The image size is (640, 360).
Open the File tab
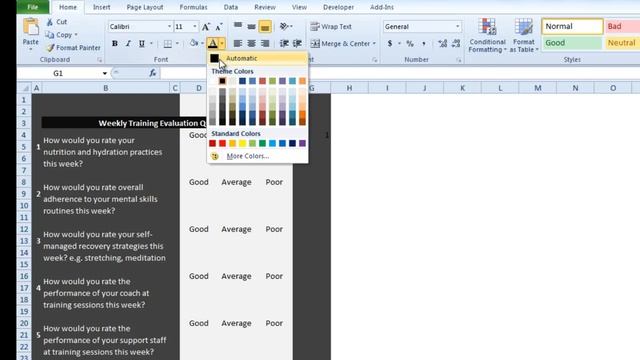pyautogui.click(x=33, y=7)
